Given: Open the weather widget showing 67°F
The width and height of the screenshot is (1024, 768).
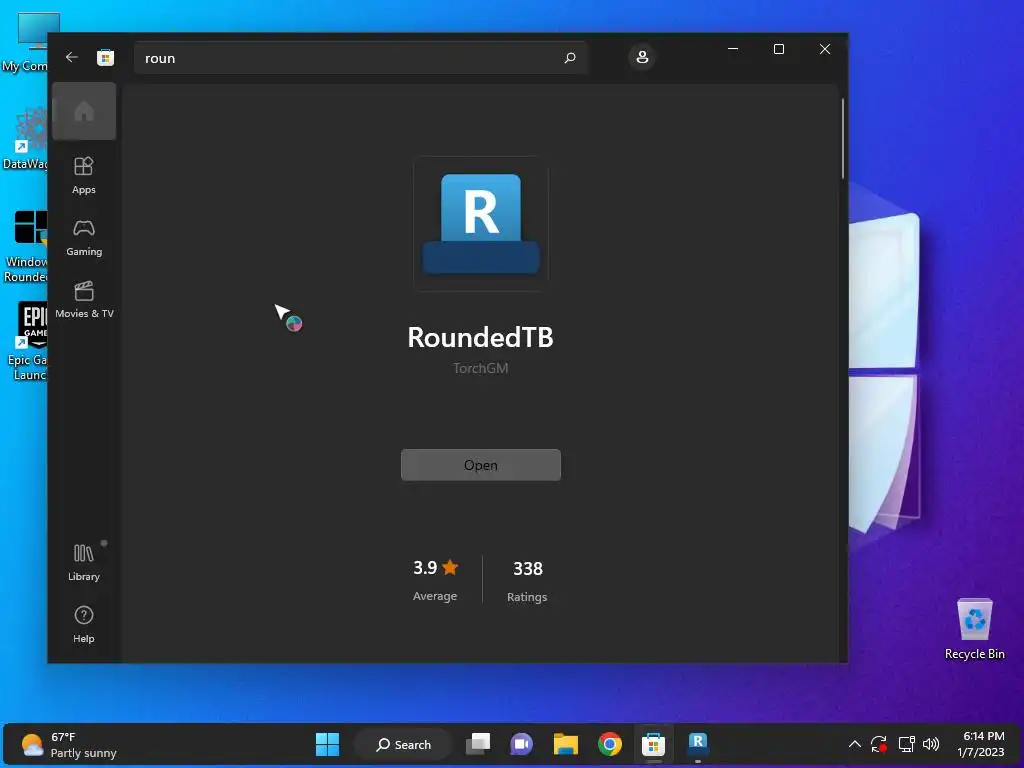Looking at the screenshot, I should pos(69,744).
